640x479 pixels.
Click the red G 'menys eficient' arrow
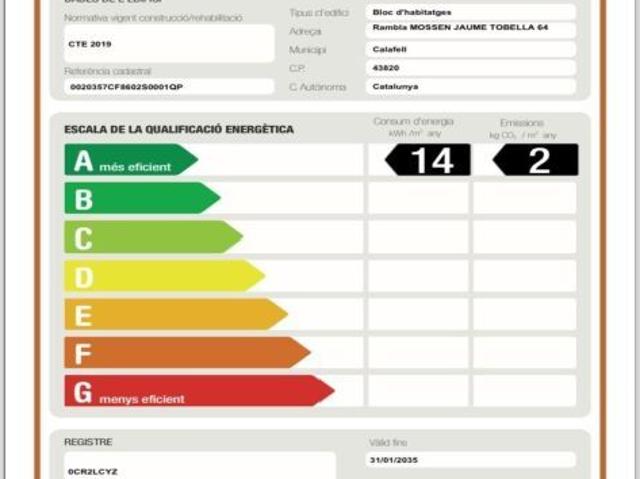point(199,391)
